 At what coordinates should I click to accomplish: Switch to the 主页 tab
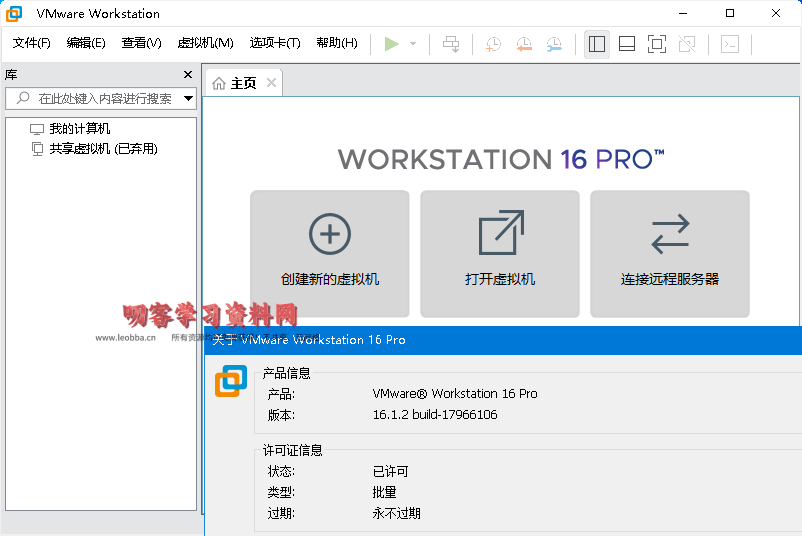point(244,83)
